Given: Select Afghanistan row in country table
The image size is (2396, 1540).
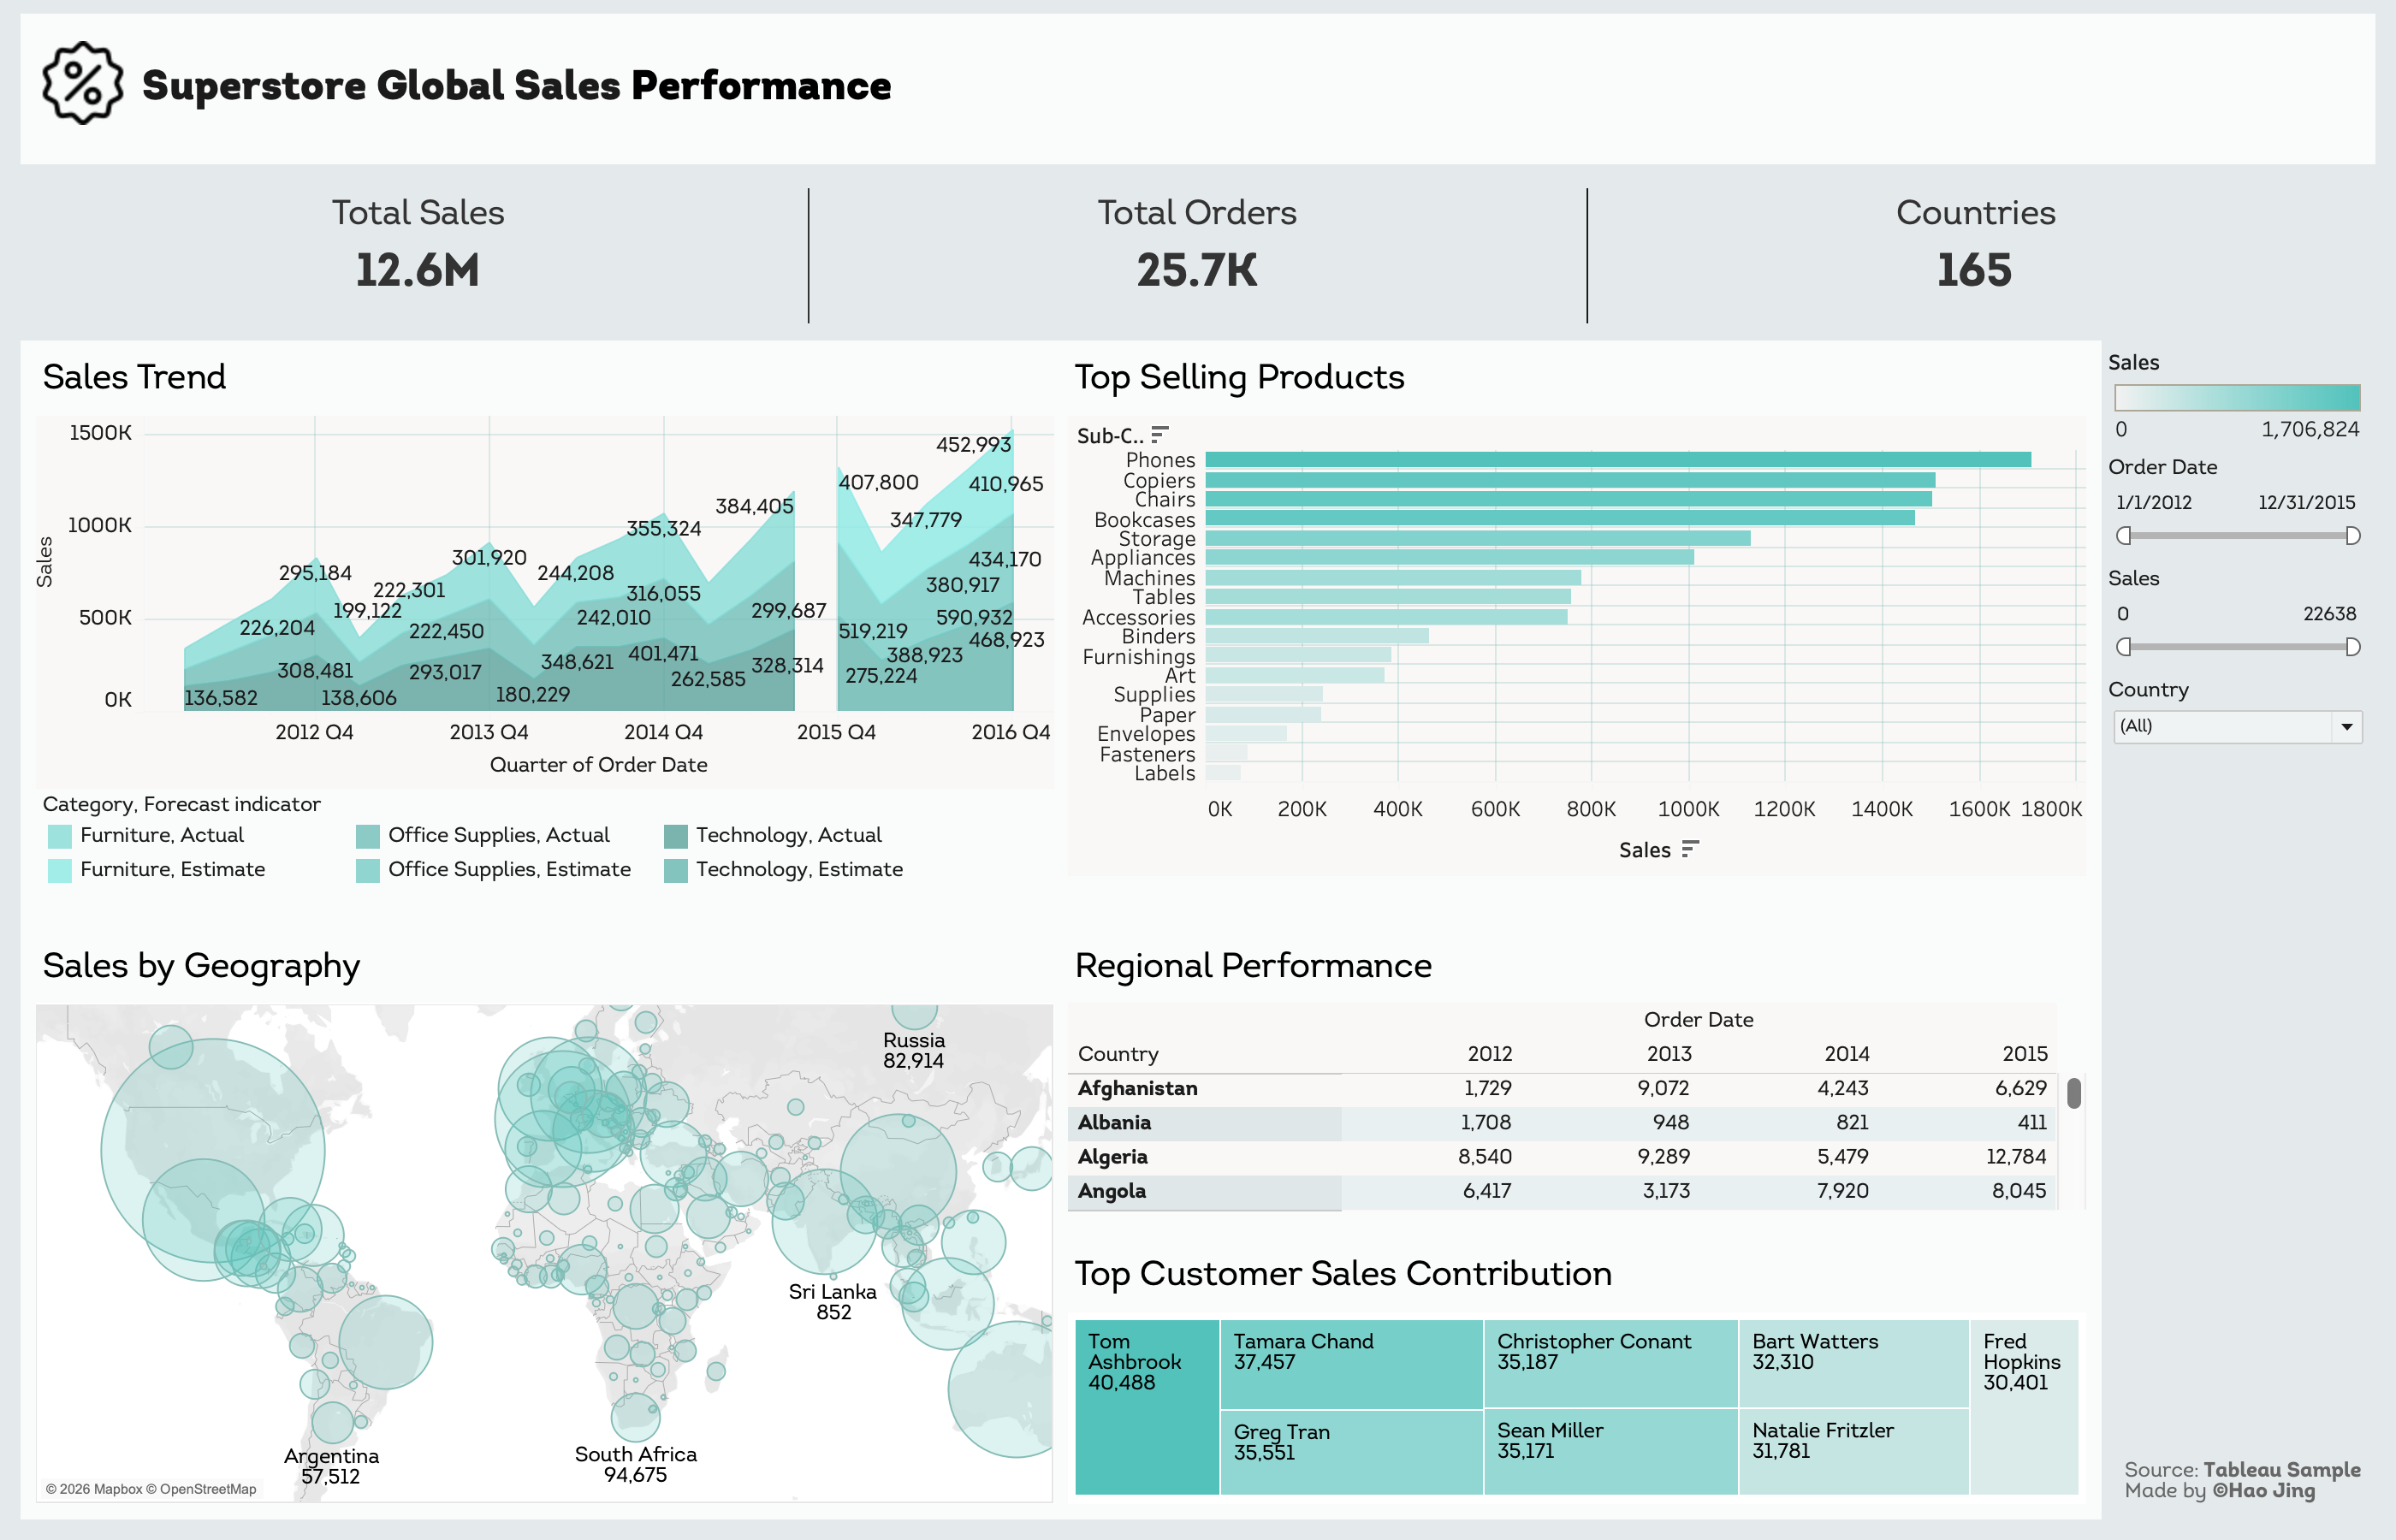Looking at the screenshot, I should [1138, 1088].
